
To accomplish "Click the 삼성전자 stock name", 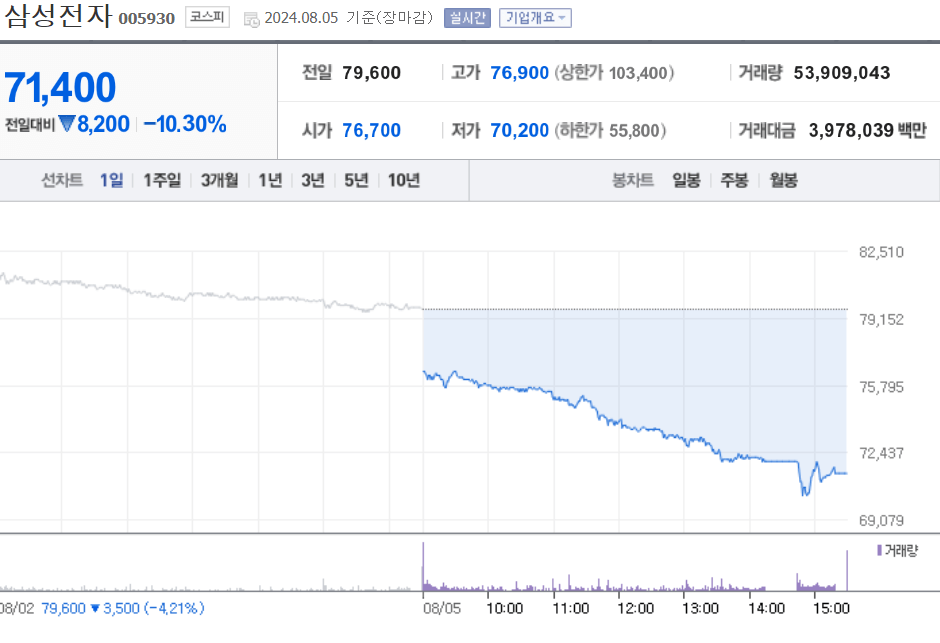I will pyautogui.click(x=58, y=16).
